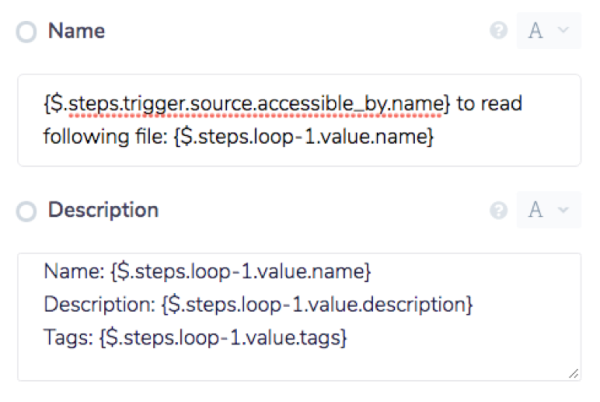Viewport: 600px width, 402px height.
Task: Select the Description field radio circle
Action: click(x=27, y=212)
